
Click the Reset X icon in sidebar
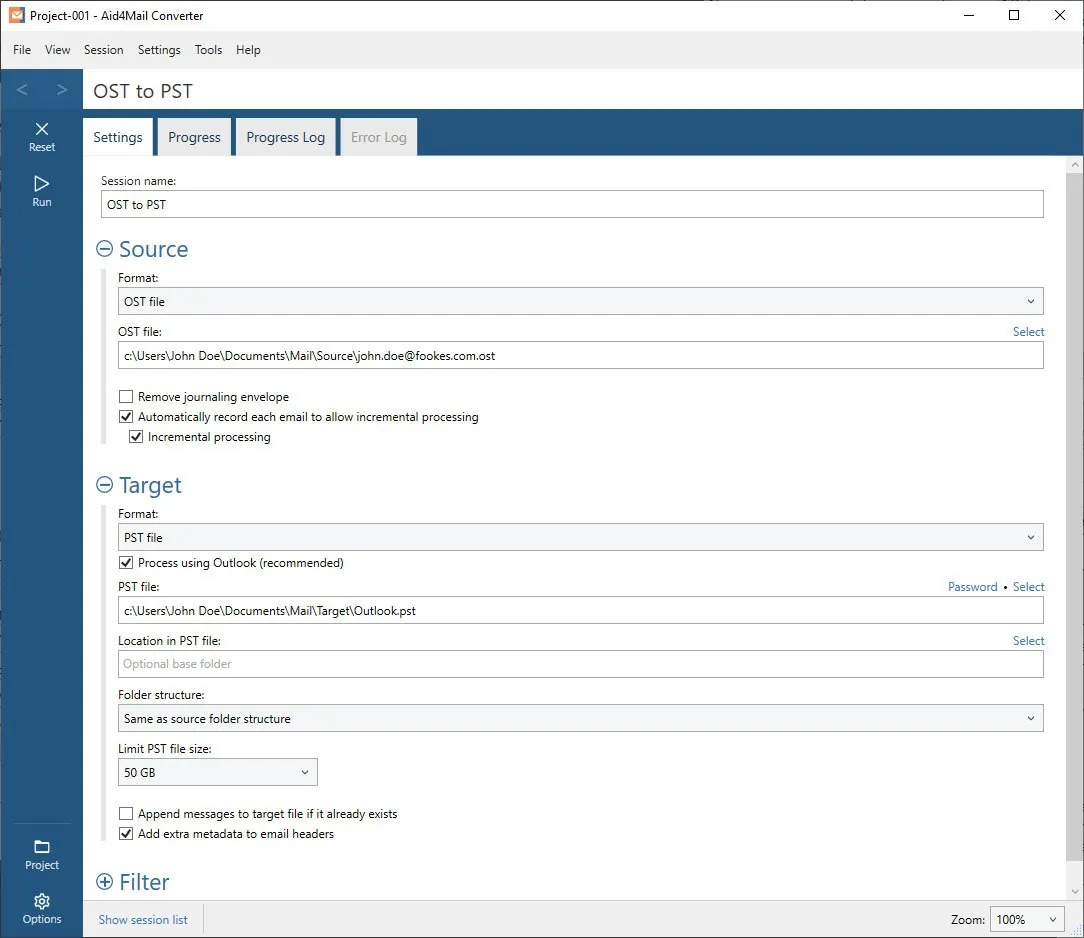(x=41, y=129)
